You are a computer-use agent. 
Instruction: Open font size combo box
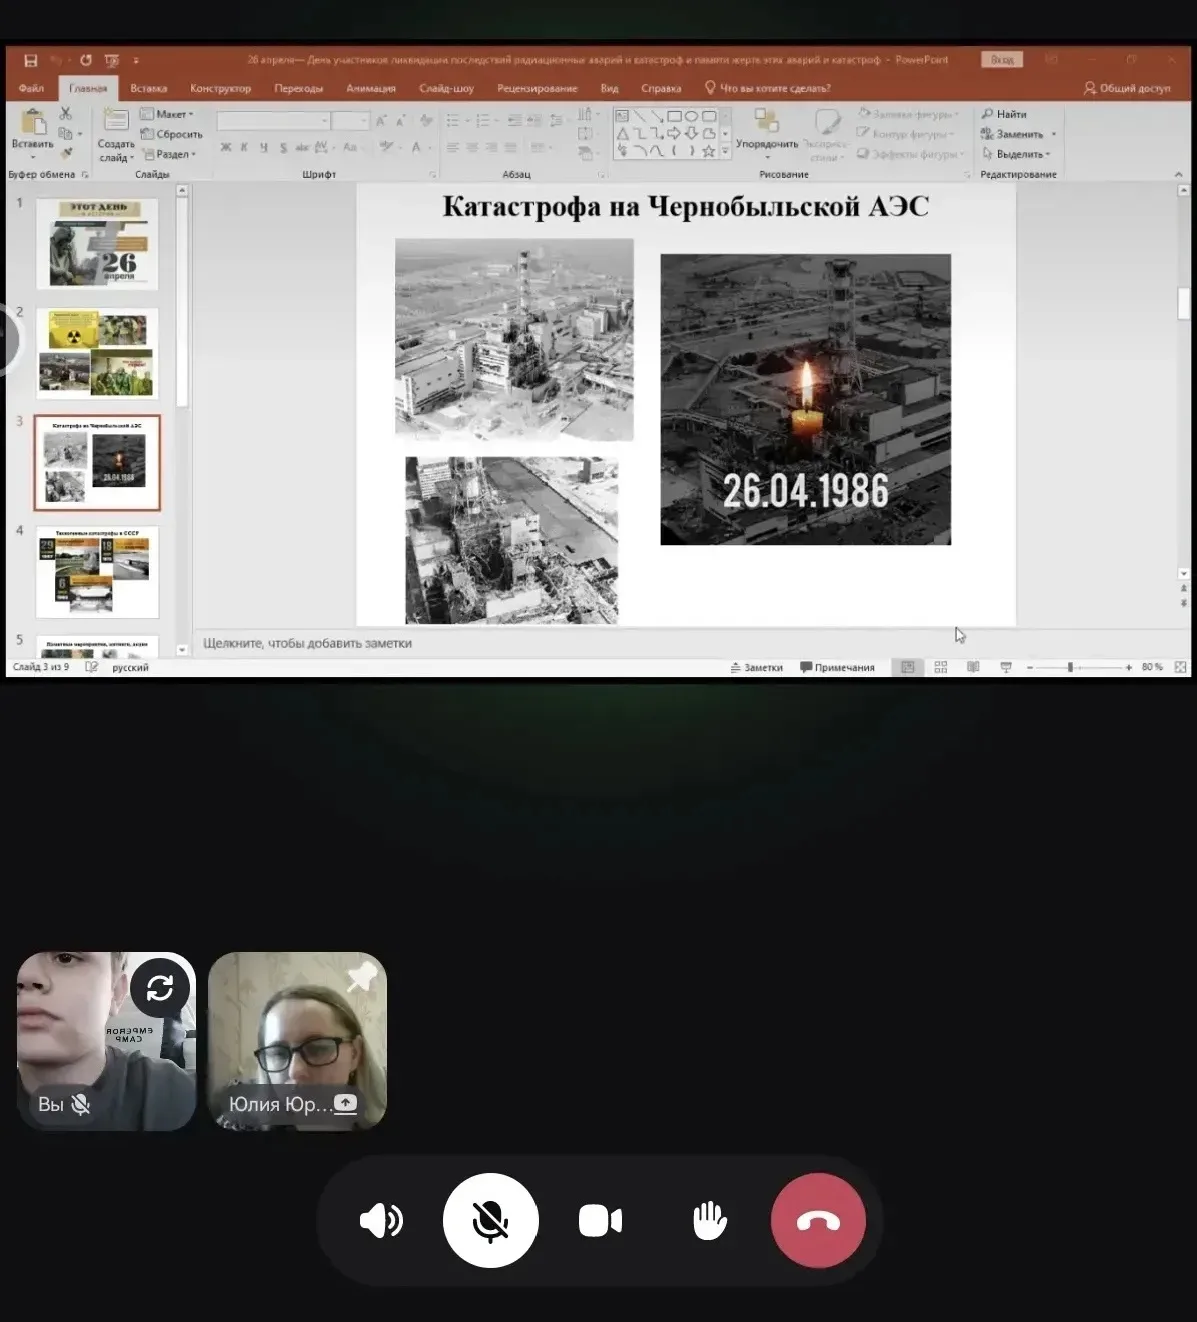click(x=351, y=121)
